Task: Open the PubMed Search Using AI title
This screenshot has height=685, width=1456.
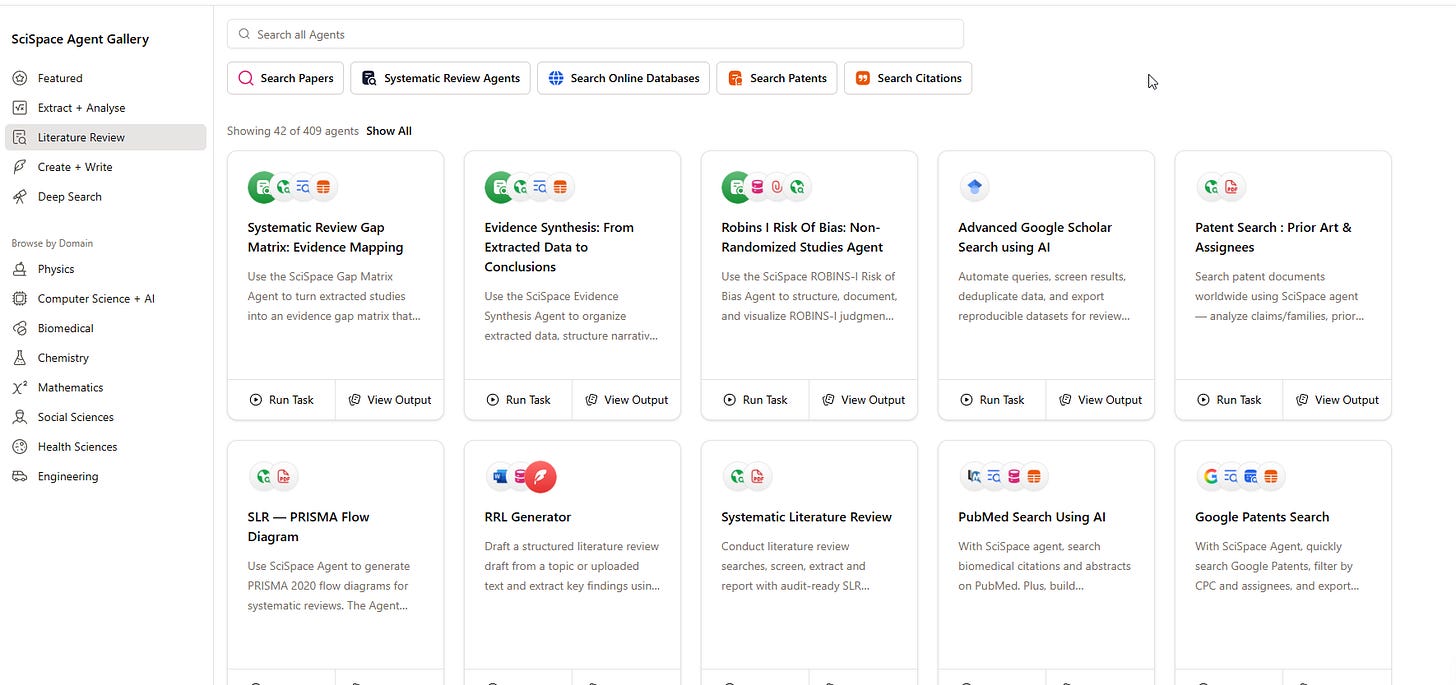Action: coord(1032,517)
